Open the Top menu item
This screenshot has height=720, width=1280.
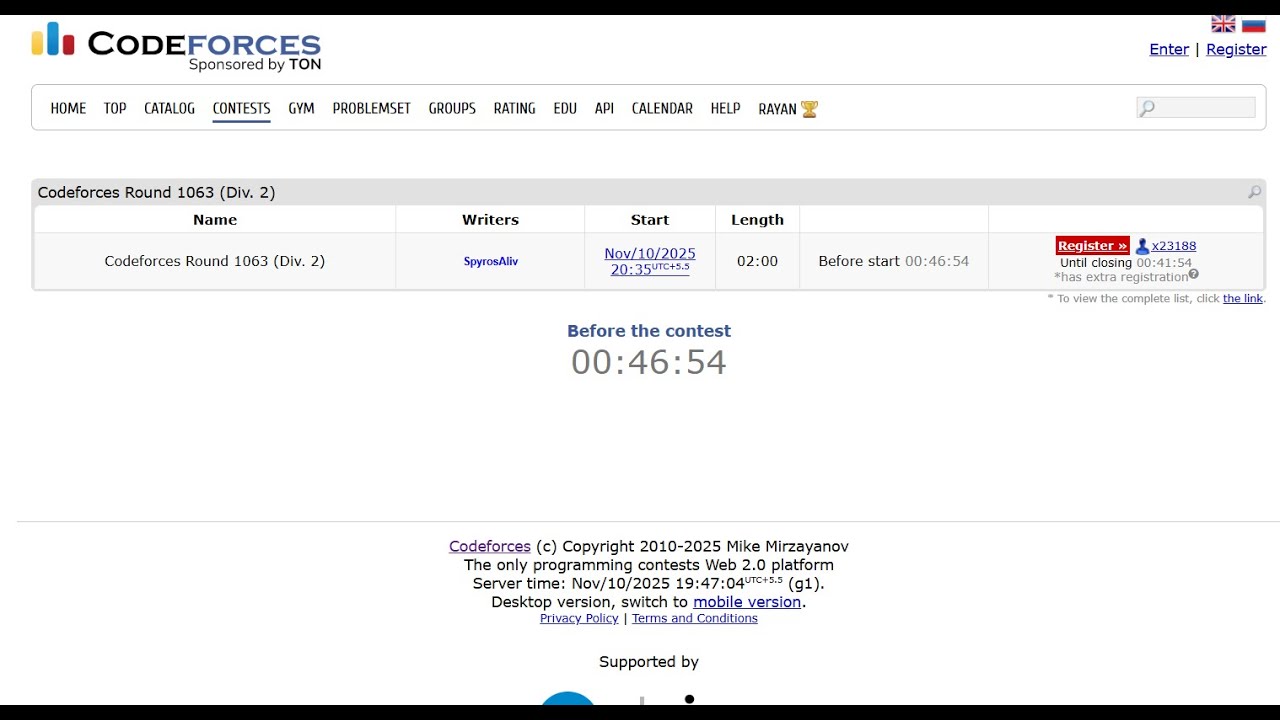[115, 108]
